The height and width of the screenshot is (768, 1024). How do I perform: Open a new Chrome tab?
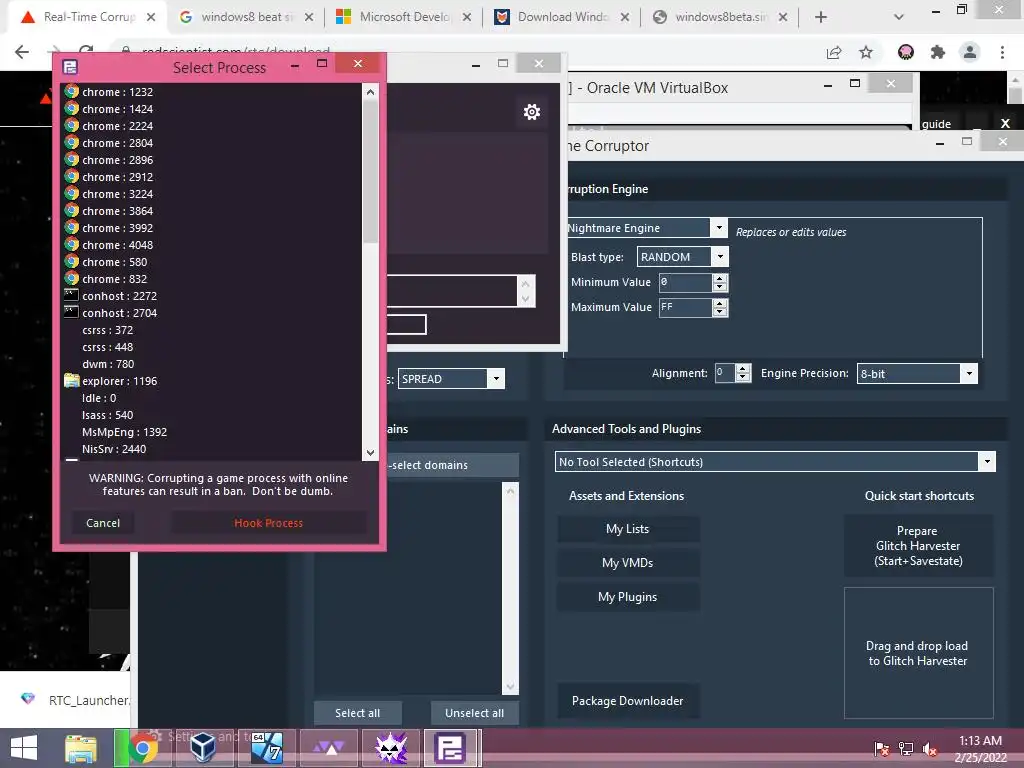(x=821, y=17)
